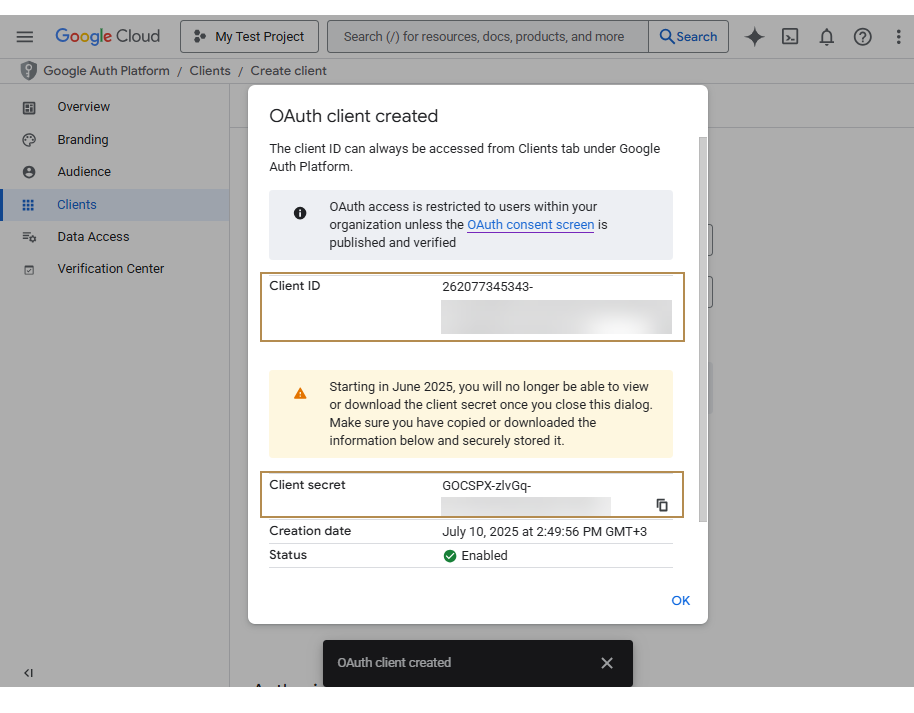Copy the client secret
This screenshot has height=713, width=914.
click(662, 505)
